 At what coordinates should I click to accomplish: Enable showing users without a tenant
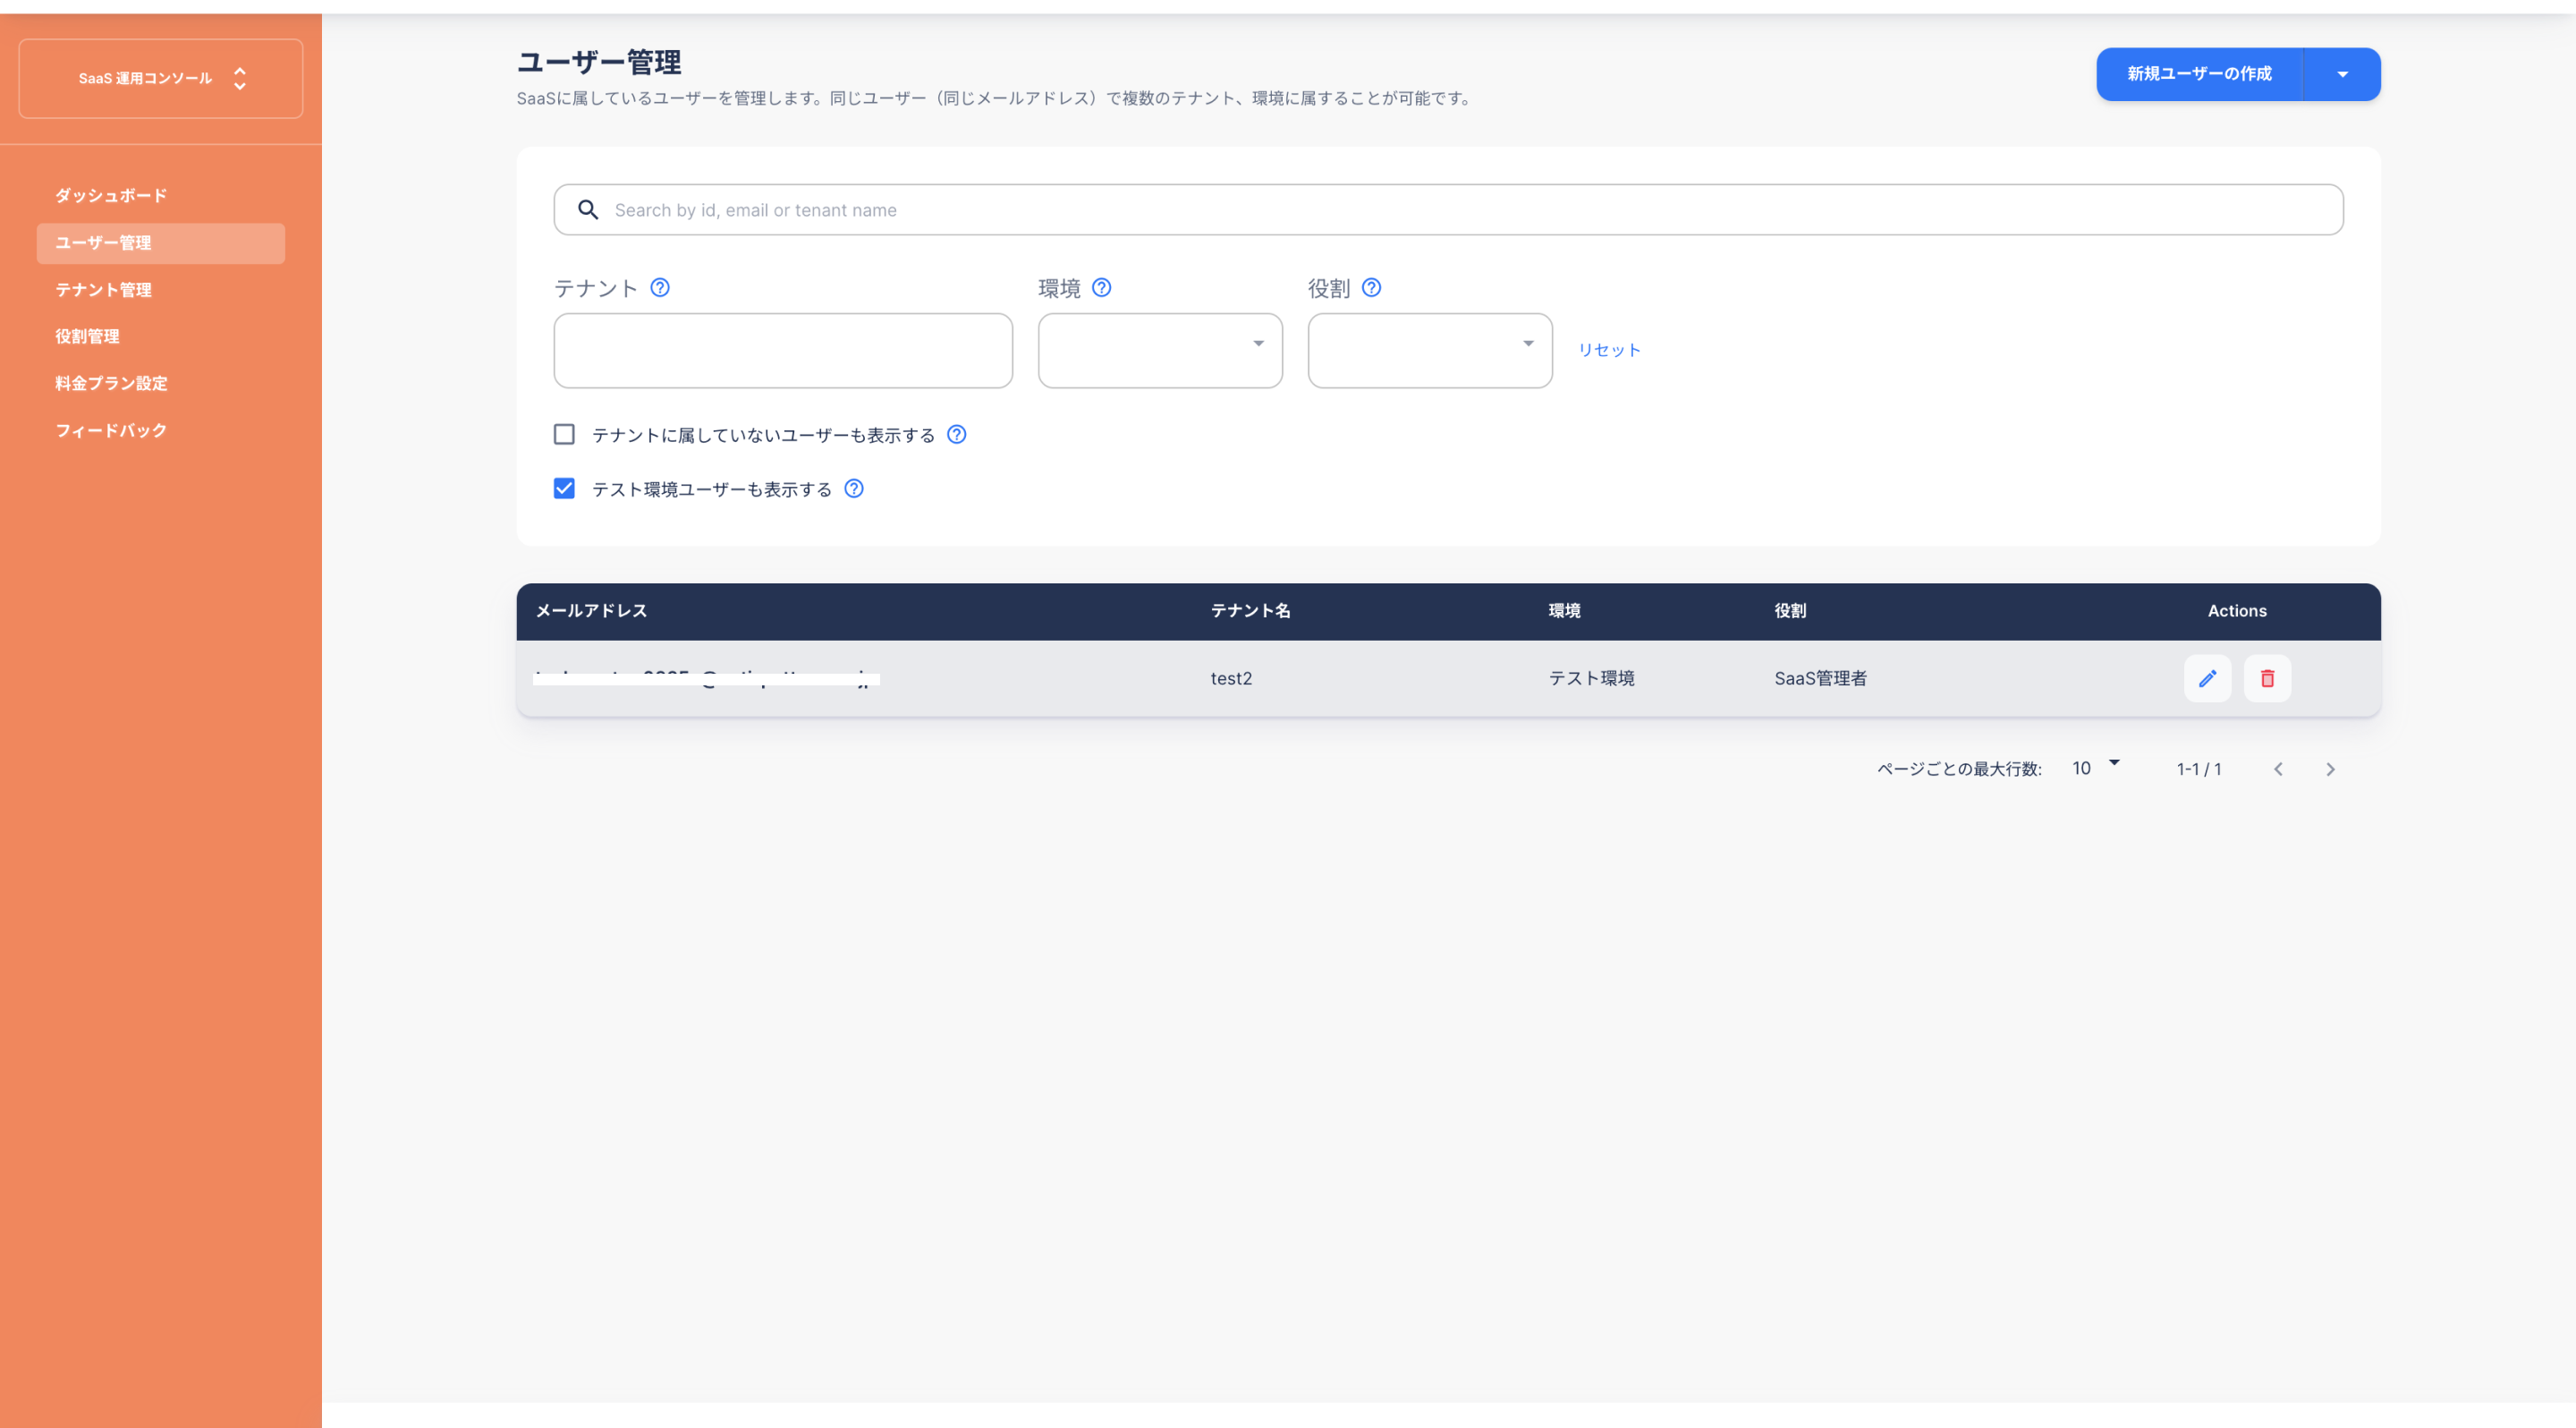564,435
